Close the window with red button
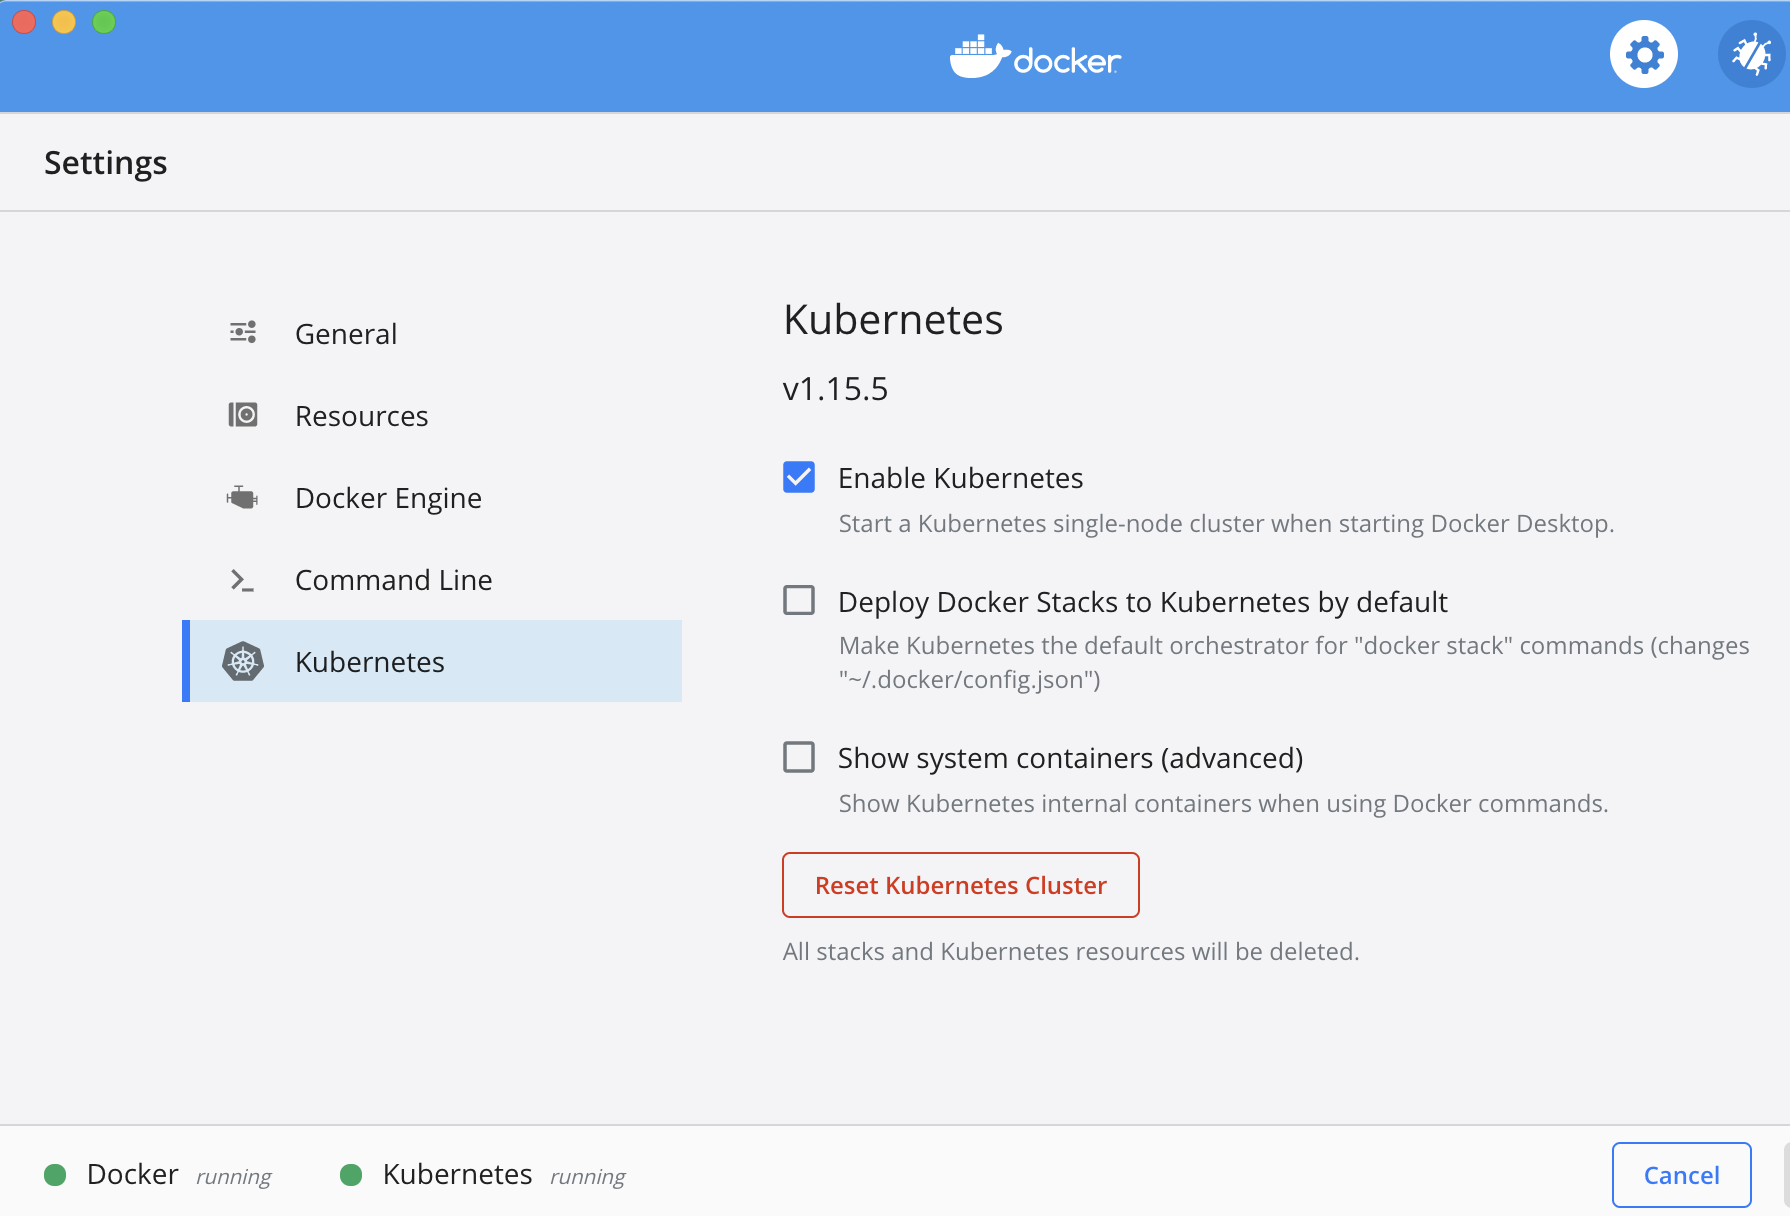 coord(24,21)
